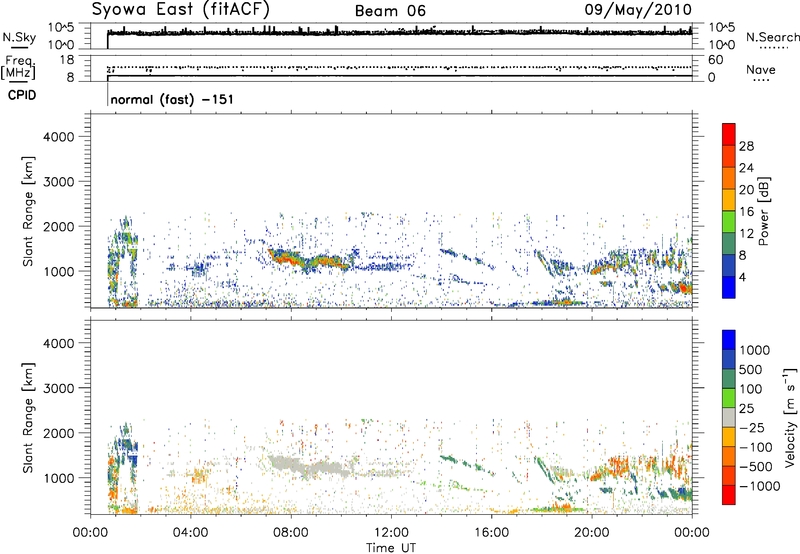Click the '4000' range tick of power panel
This screenshot has width=800, height=554.
[58, 137]
